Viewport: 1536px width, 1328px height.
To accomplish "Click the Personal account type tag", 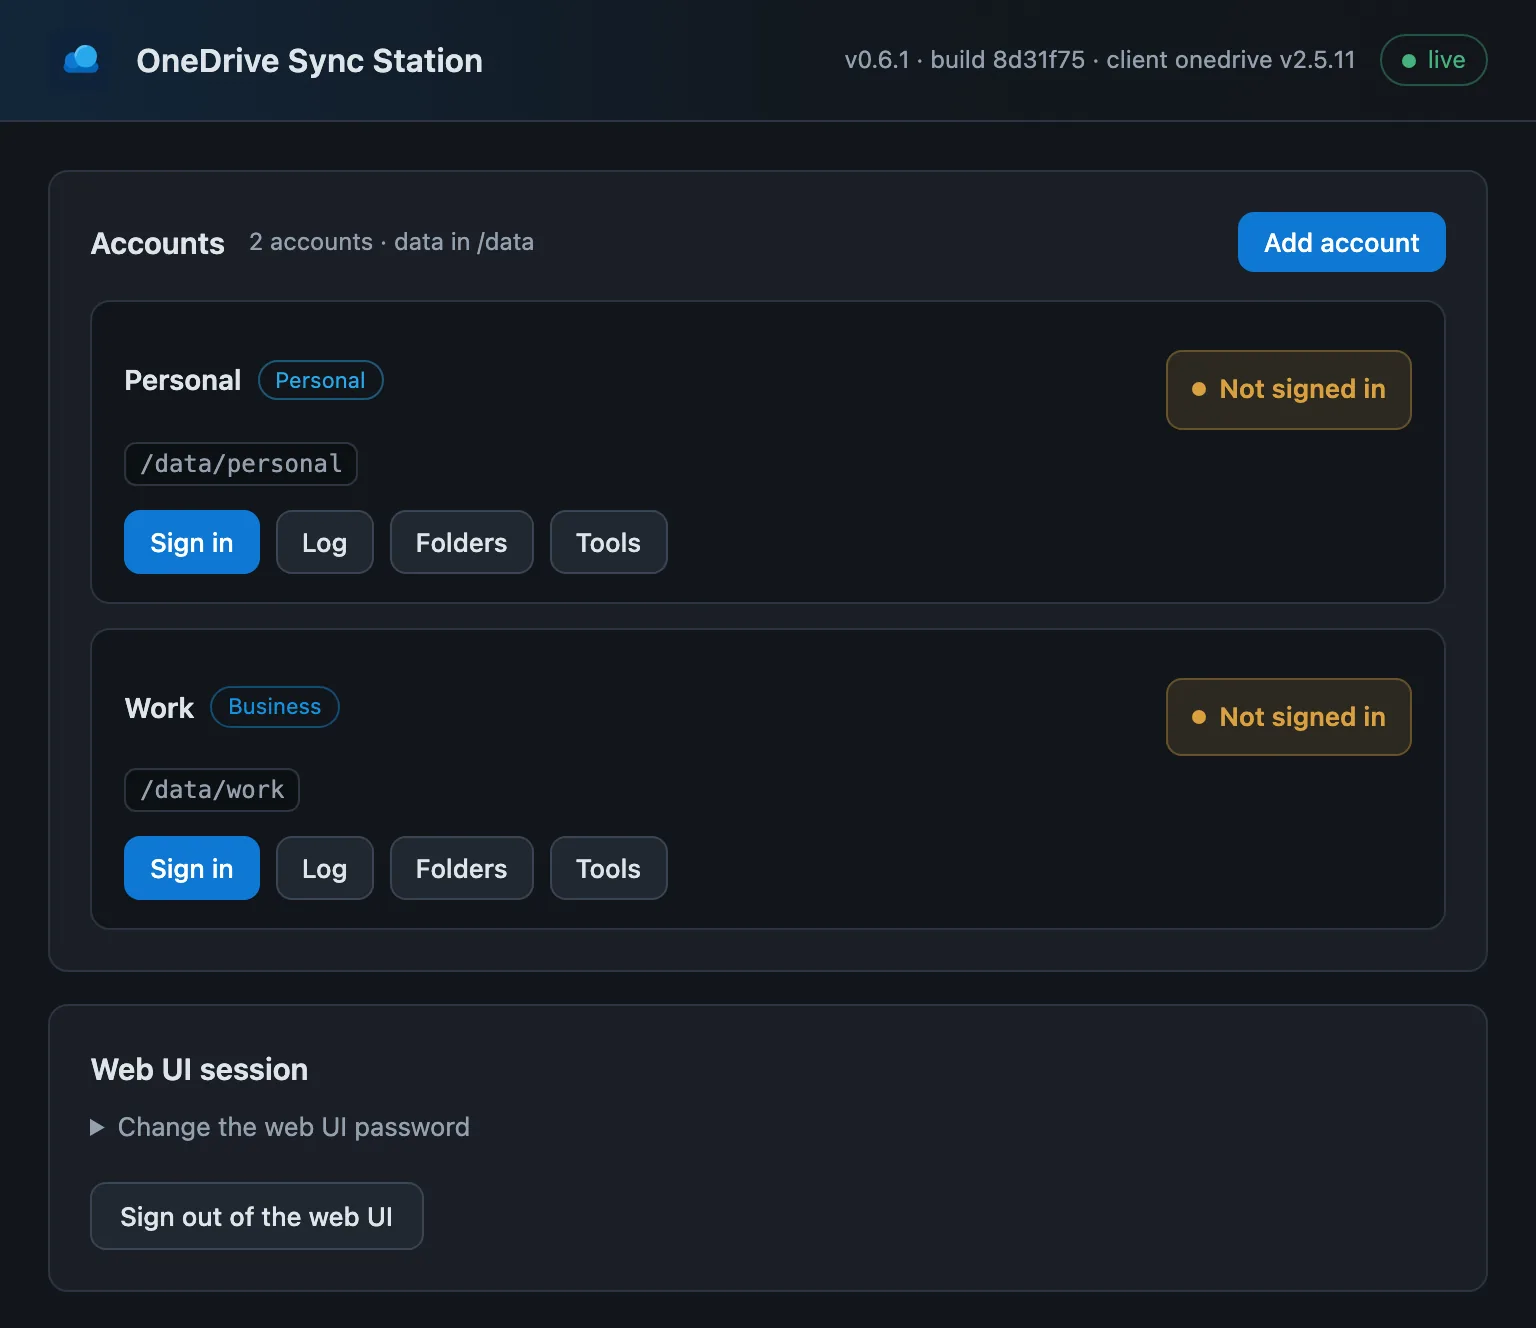I will (x=321, y=380).
